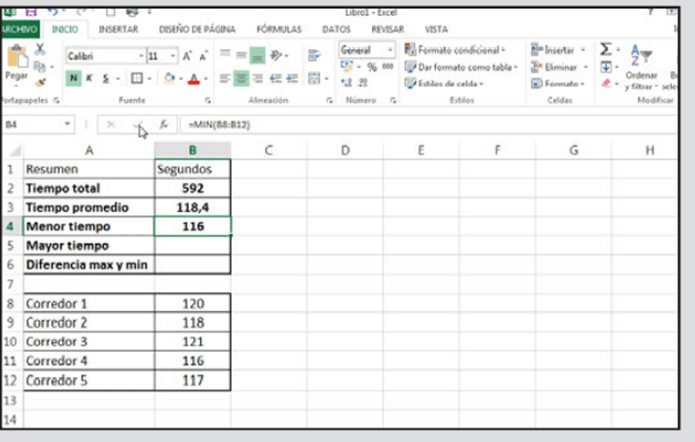The image size is (695, 442).
Task: Open the INSERTAR ribbon tab
Action: (118, 29)
